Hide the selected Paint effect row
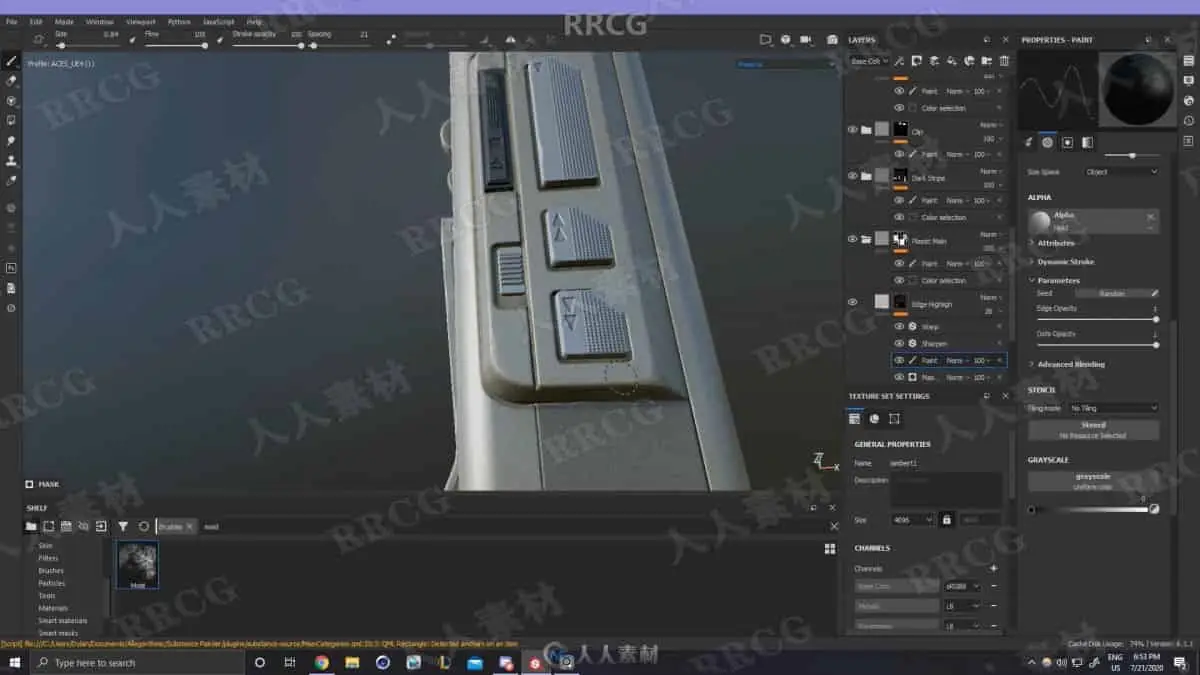This screenshot has width=1200, height=675. click(x=899, y=360)
